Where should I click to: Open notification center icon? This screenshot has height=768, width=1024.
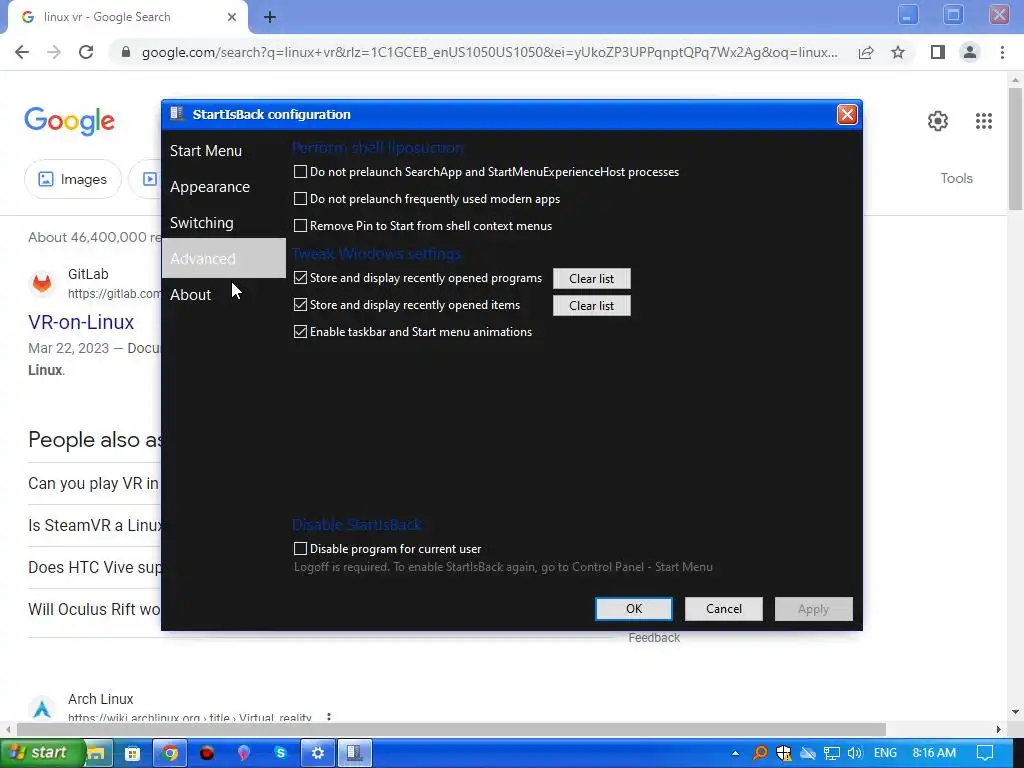[x=985, y=753]
